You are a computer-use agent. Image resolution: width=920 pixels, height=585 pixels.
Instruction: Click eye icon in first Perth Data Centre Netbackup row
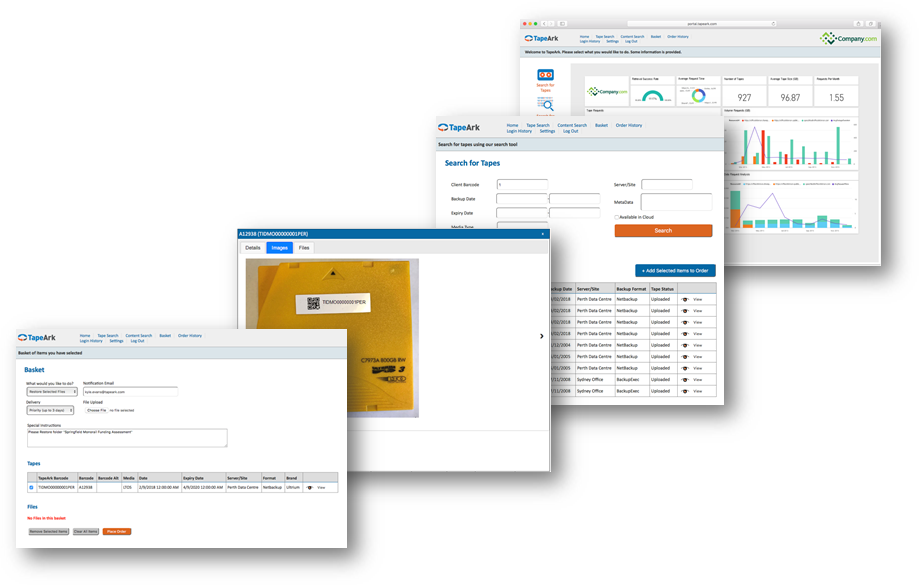tap(685, 299)
